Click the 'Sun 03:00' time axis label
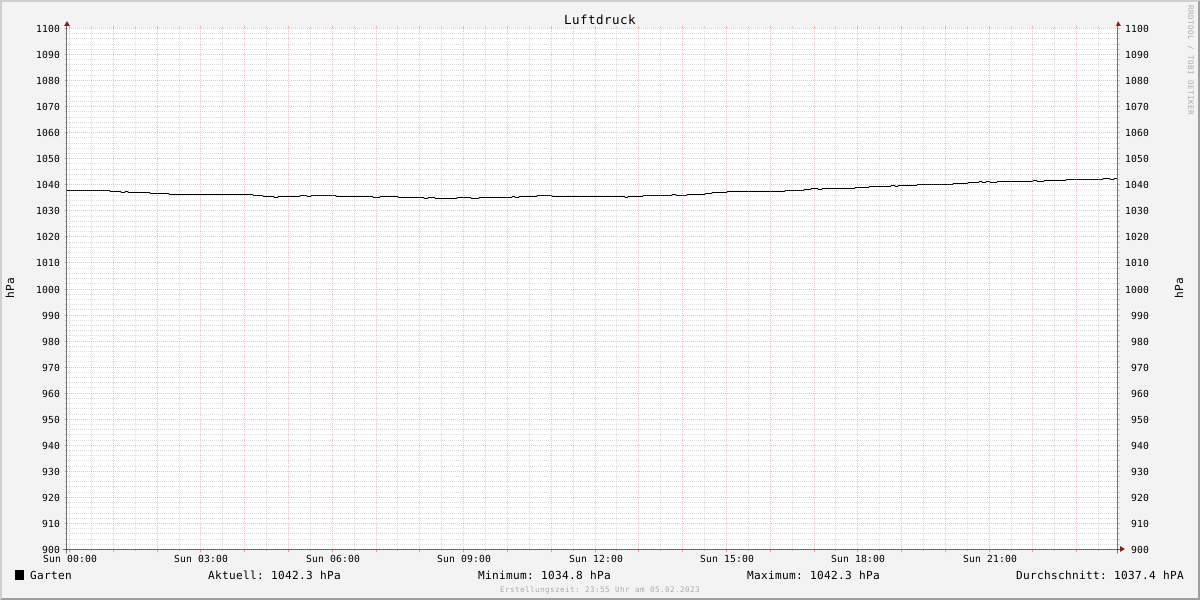This screenshot has height=600, width=1200. click(x=201, y=559)
